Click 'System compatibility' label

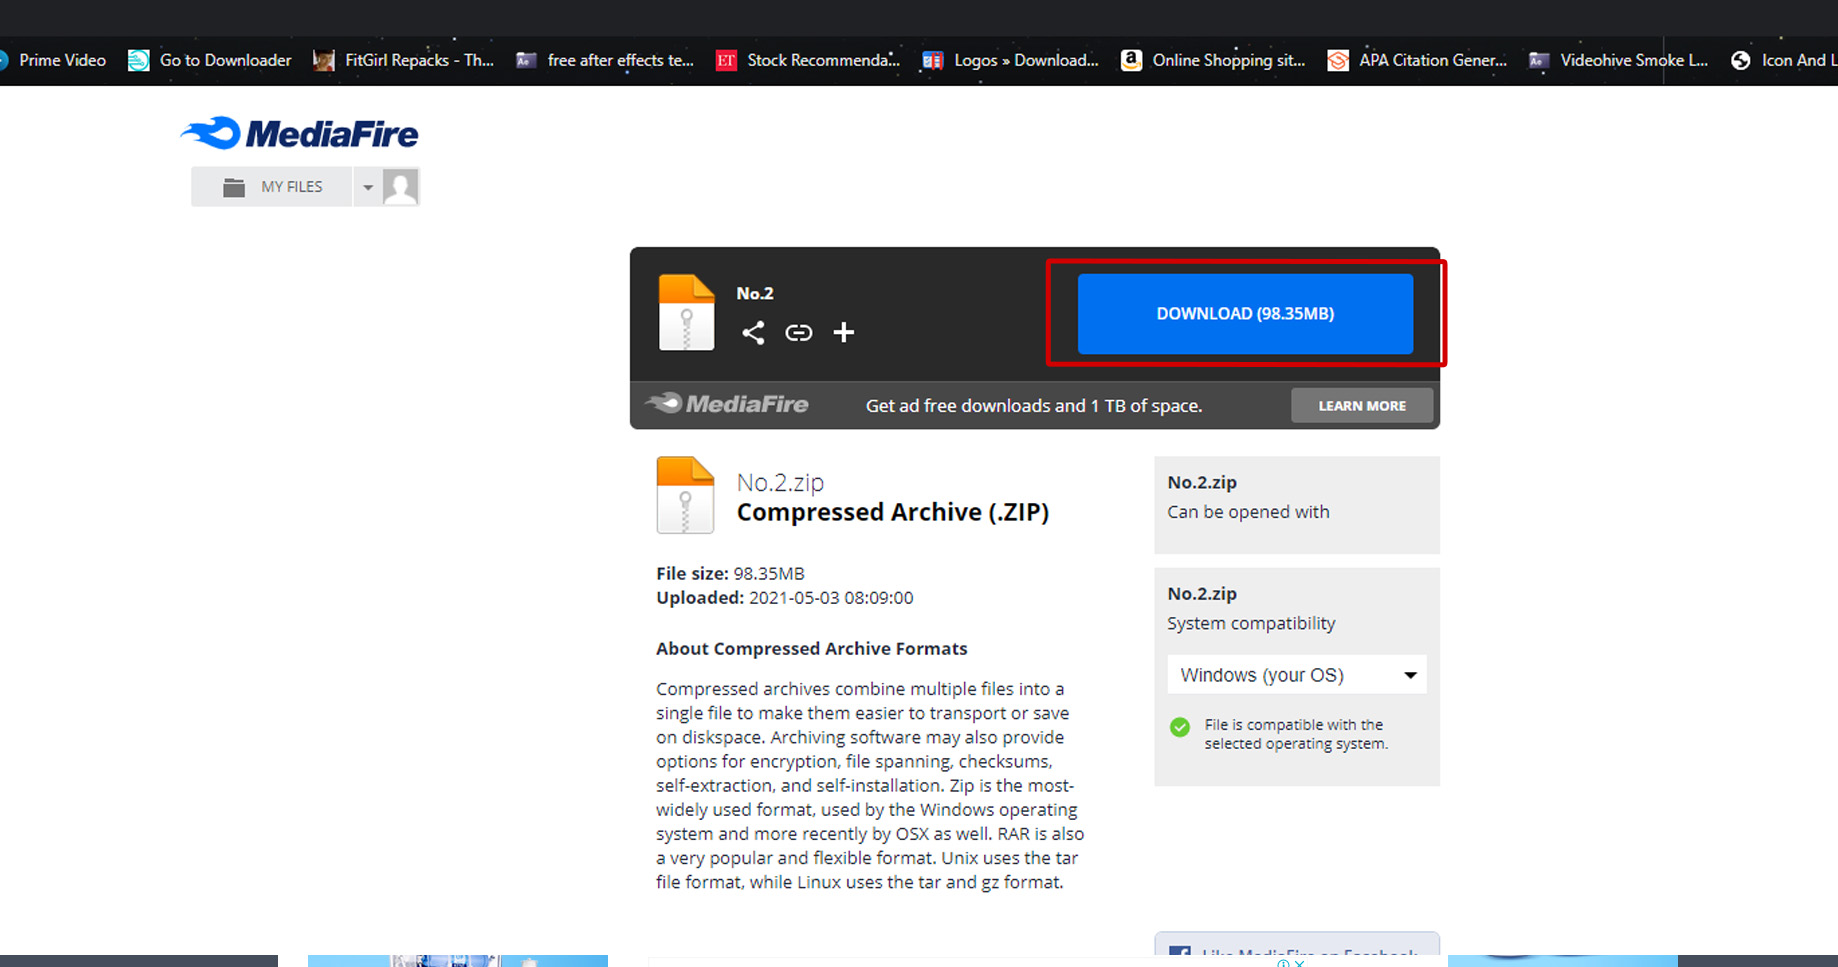pyautogui.click(x=1251, y=623)
